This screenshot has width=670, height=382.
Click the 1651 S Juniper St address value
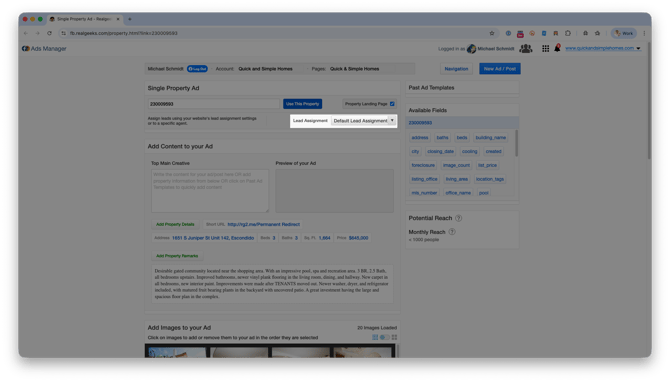pyautogui.click(x=213, y=238)
